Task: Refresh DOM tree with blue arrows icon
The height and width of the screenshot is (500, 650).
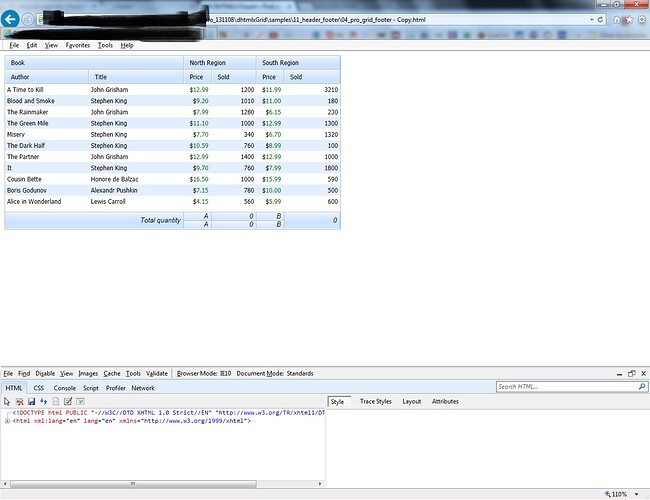Action: coord(44,401)
